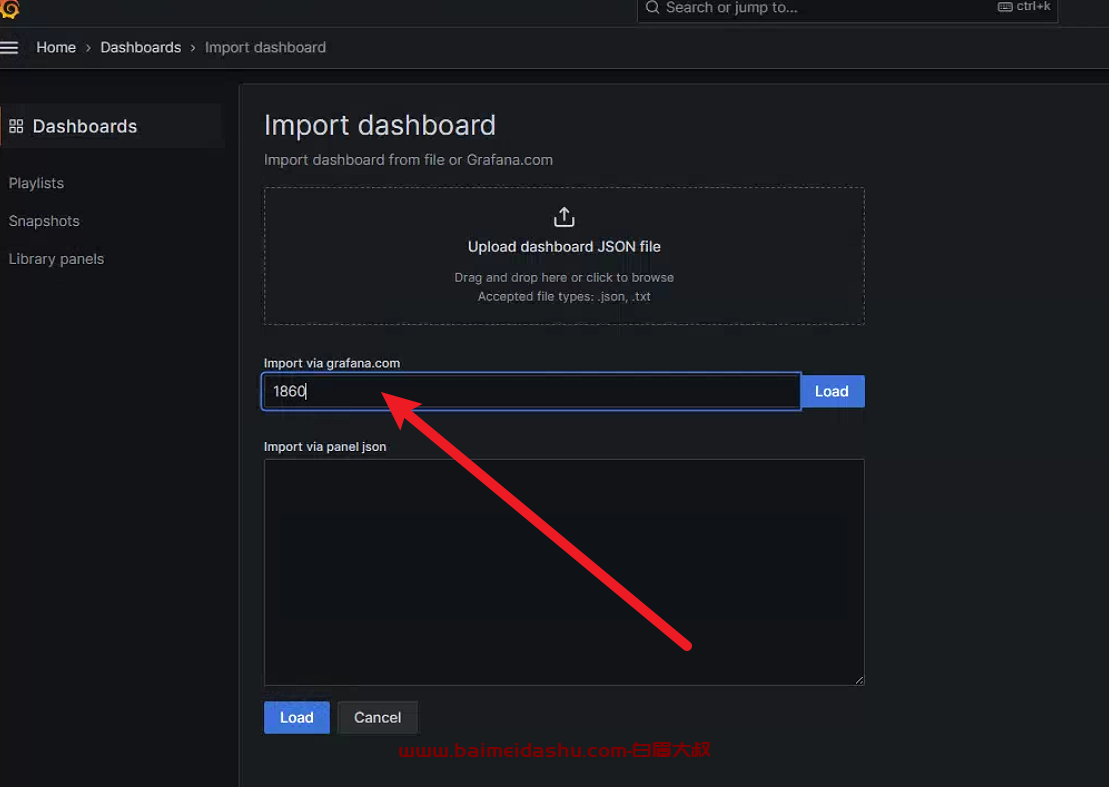Click 'Import via grafana.com' label

pyautogui.click(x=332, y=363)
